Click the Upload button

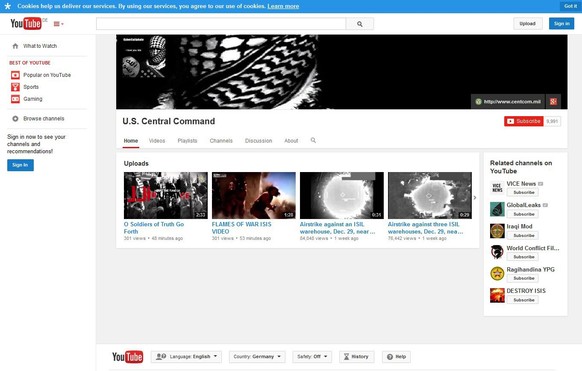[527, 23]
